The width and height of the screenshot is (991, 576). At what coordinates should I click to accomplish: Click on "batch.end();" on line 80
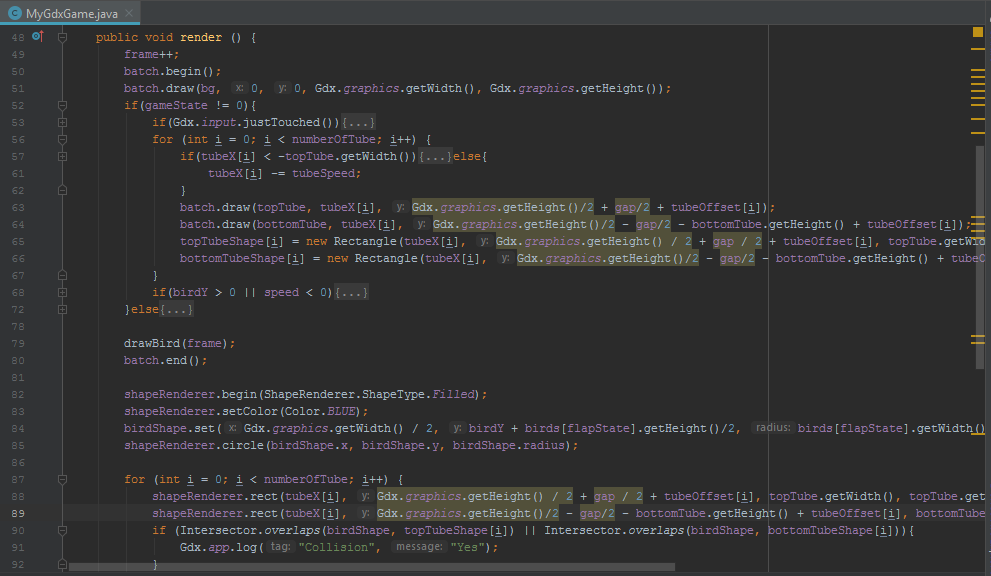166,361
